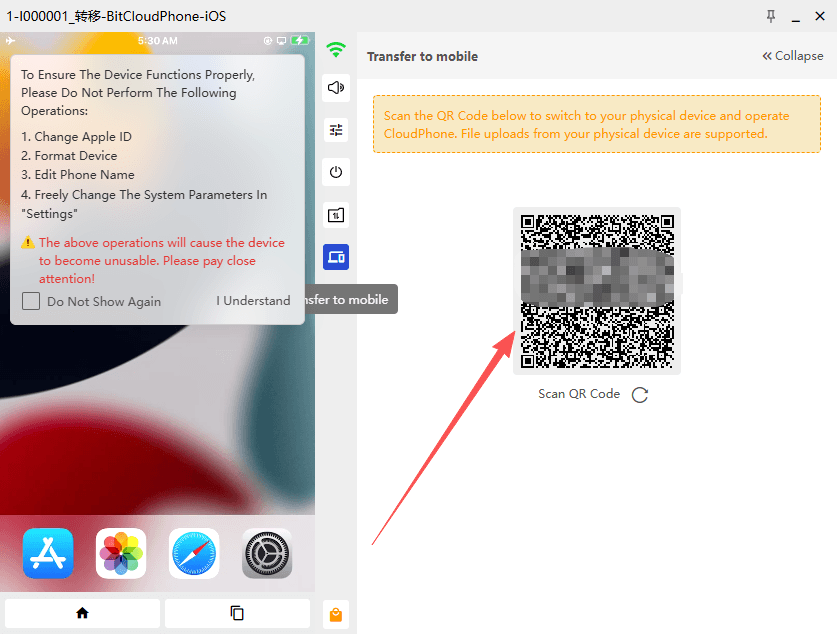This screenshot has width=837, height=634.
Task: Open the sliders adjustment settings icon
Action: (336, 130)
